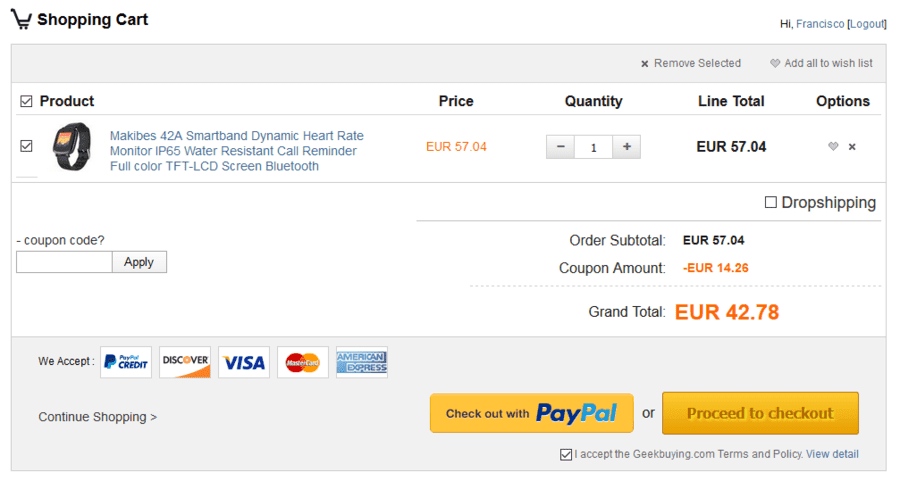
Task: Toggle the Terms and Policy acceptance checkbox
Action: pos(566,455)
